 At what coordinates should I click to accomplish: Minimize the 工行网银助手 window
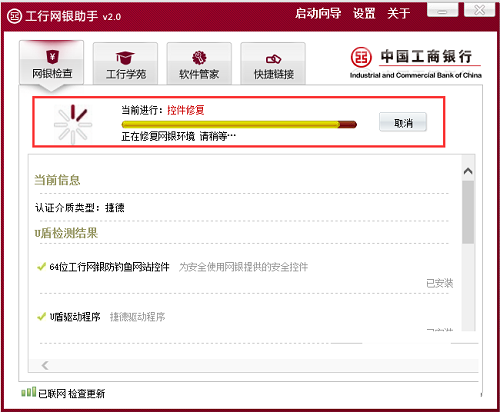[442, 10]
